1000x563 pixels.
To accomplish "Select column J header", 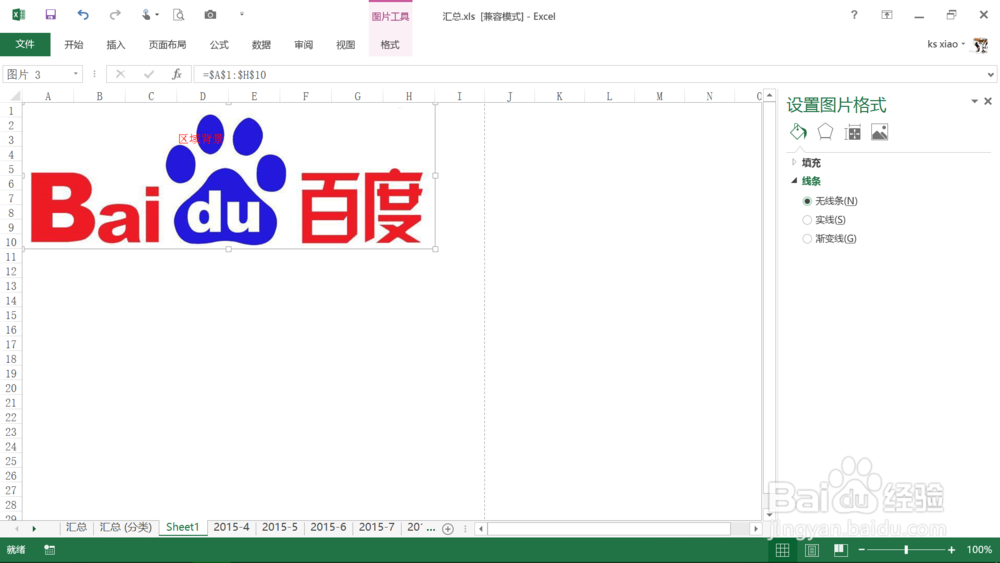I will click(x=509, y=96).
